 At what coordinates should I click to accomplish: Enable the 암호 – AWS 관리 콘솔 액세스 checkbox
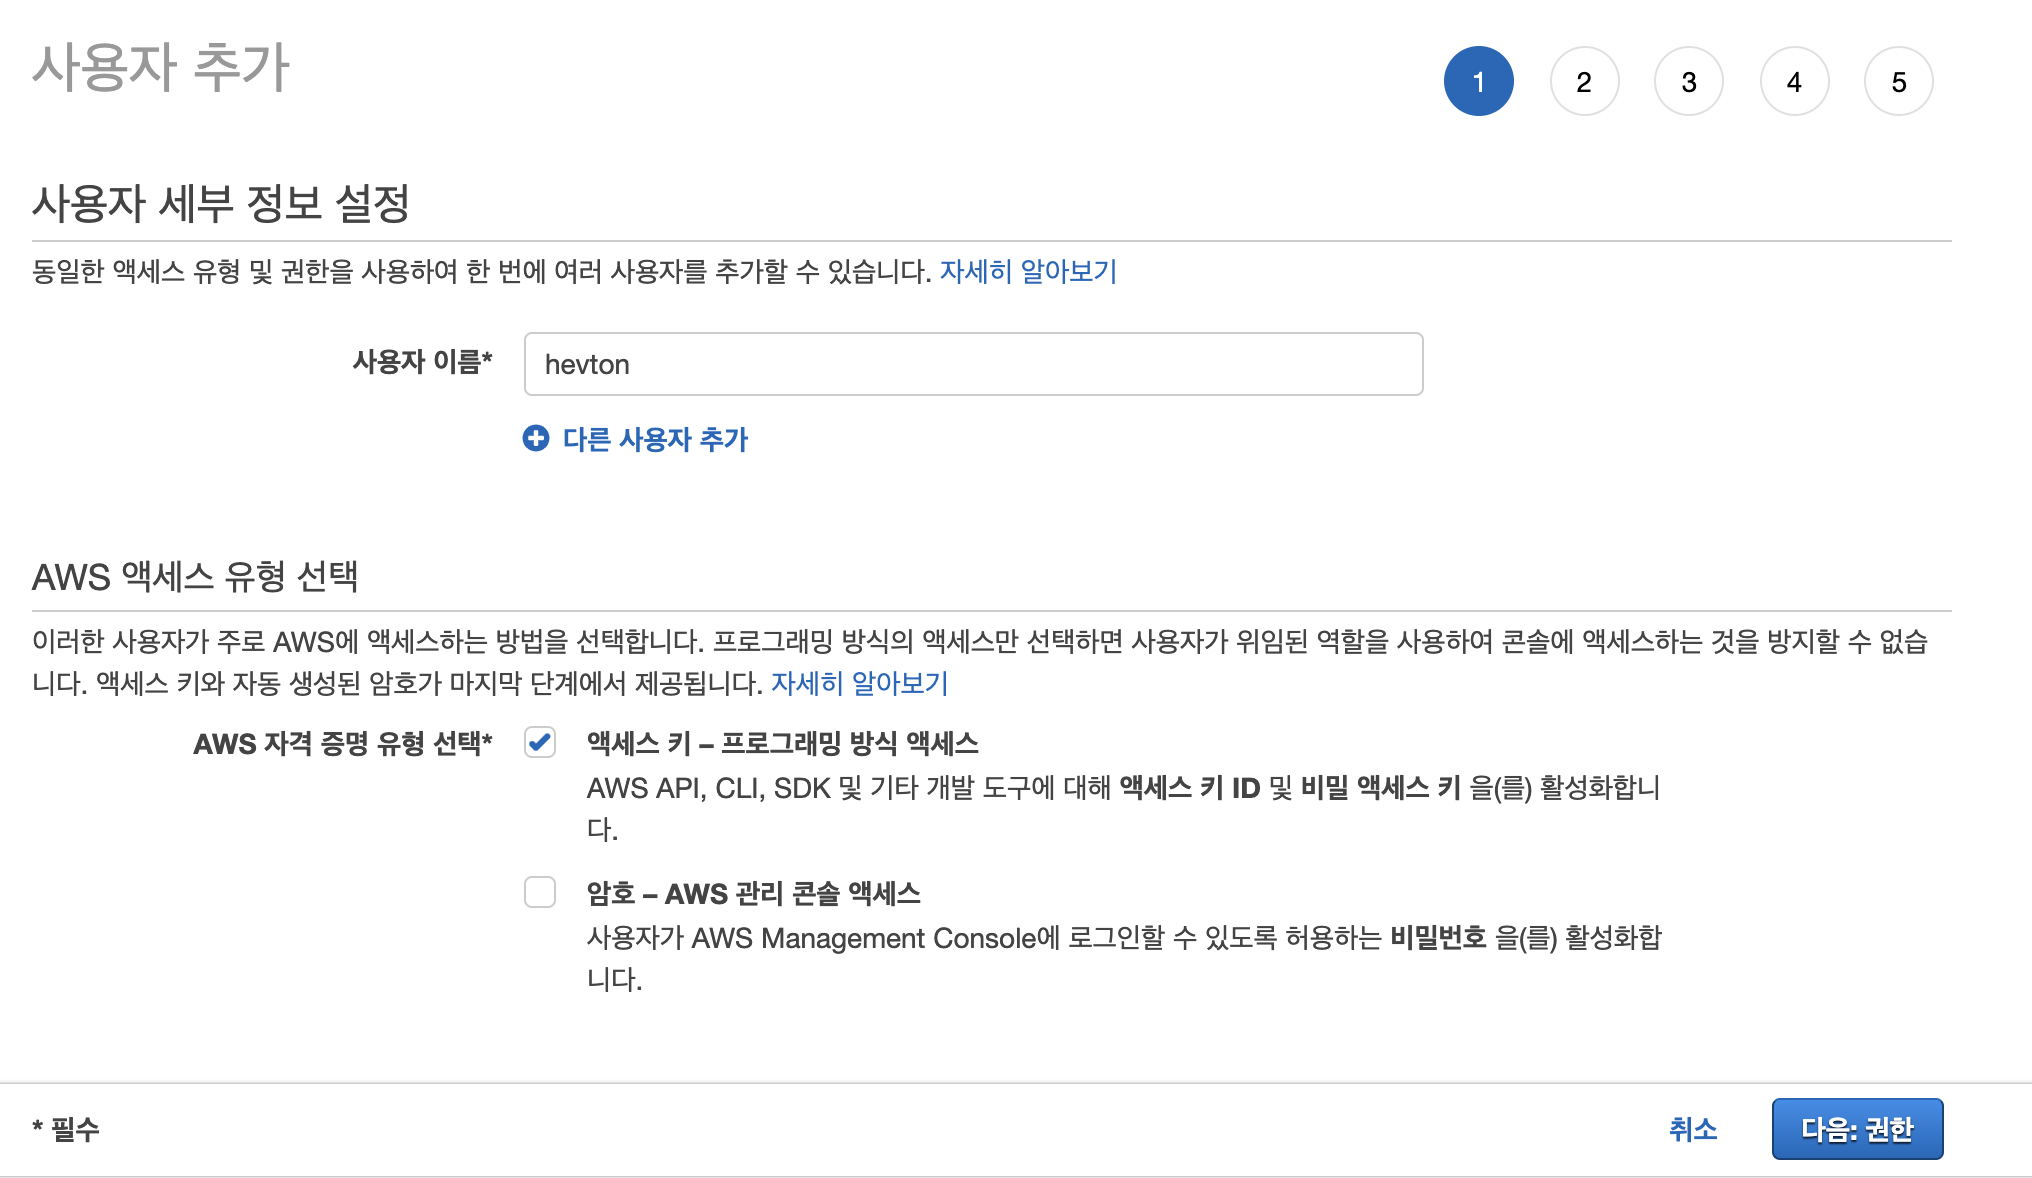[x=540, y=892]
